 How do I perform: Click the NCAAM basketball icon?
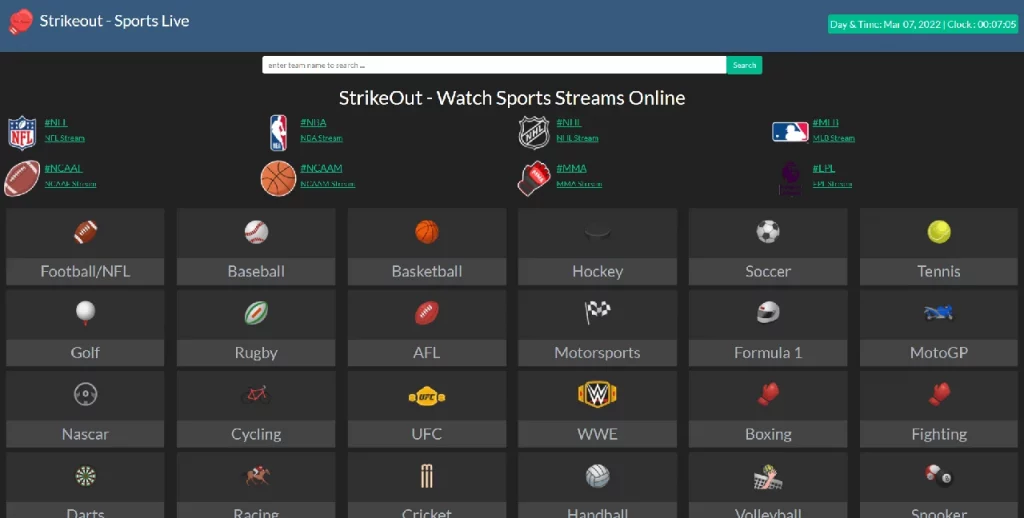pos(278,178)
